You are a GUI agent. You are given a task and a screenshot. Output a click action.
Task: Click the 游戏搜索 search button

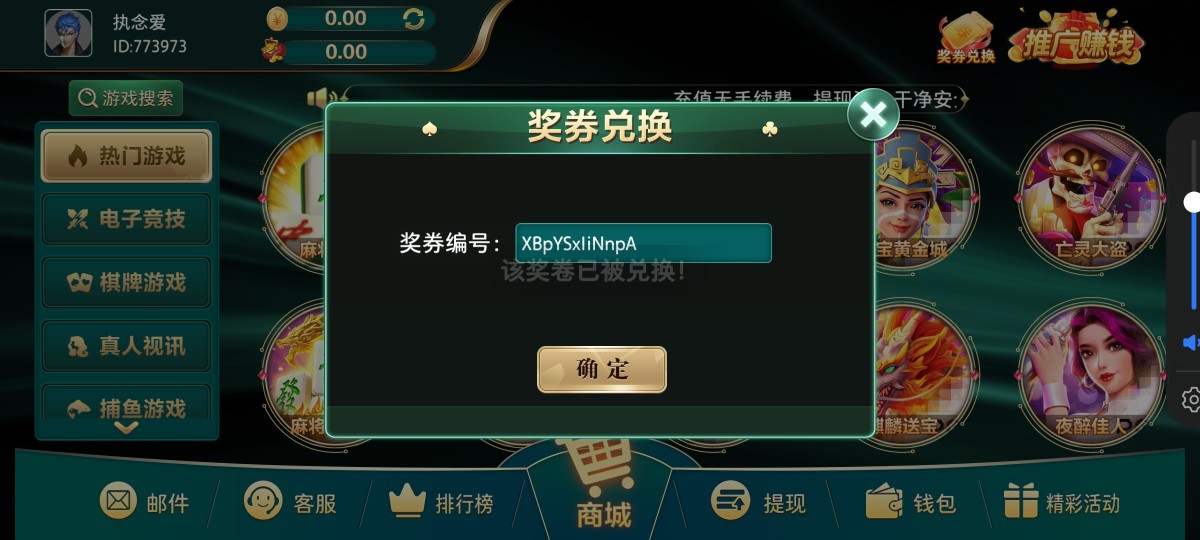pyautogui.click(x=126, y=98)
